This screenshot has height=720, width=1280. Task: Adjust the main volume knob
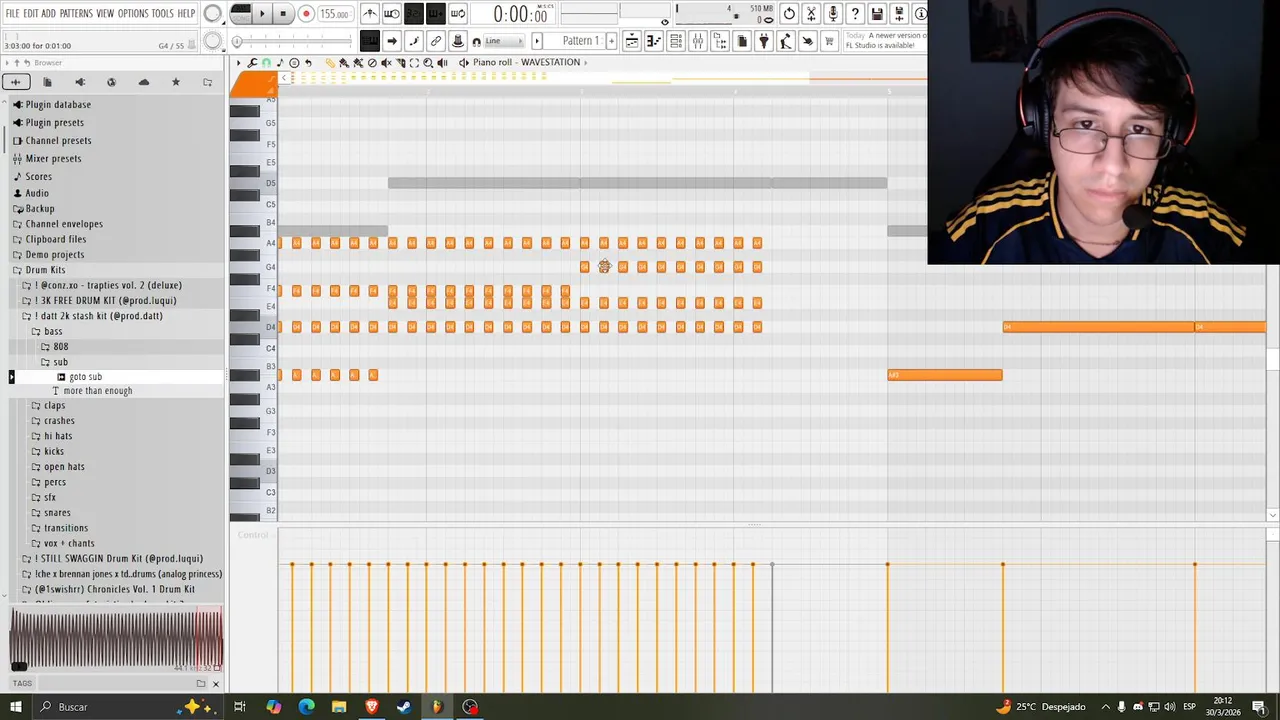point(213,14)
